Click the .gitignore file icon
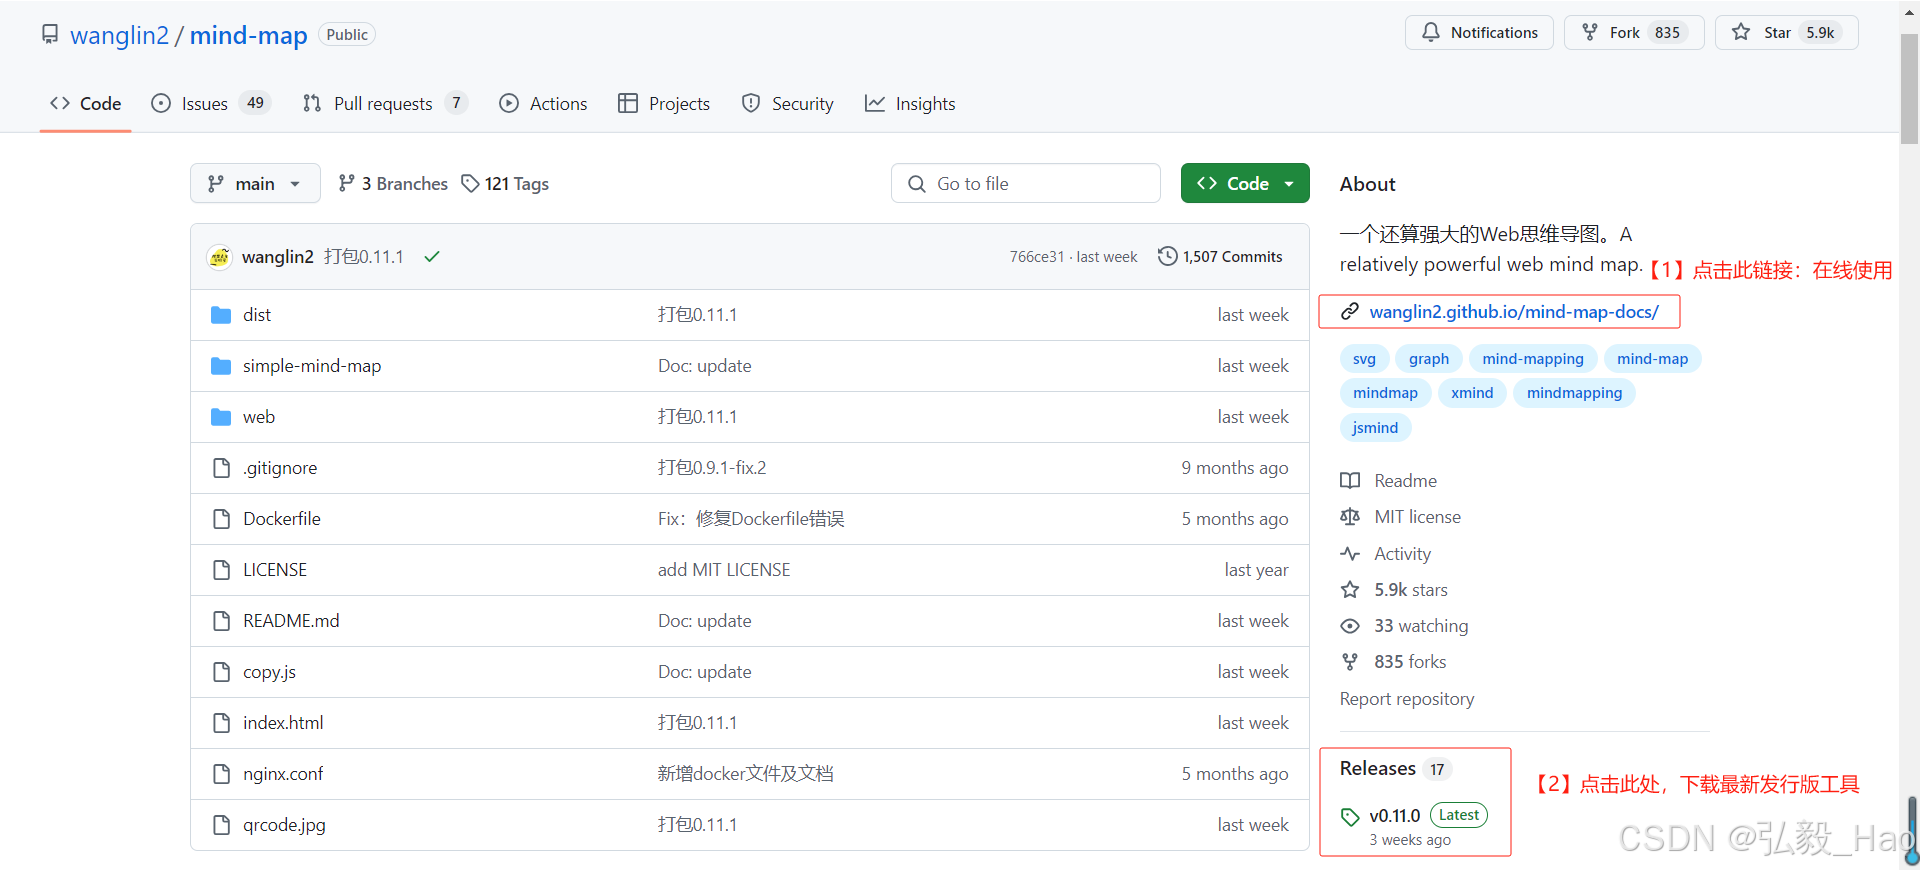This screenshot has width=1920, height=870. pyautogui.click(x=221, y=468)
